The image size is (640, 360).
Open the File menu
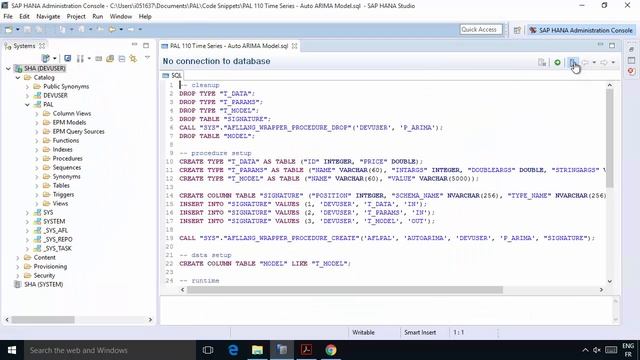[x=8, y=16]
